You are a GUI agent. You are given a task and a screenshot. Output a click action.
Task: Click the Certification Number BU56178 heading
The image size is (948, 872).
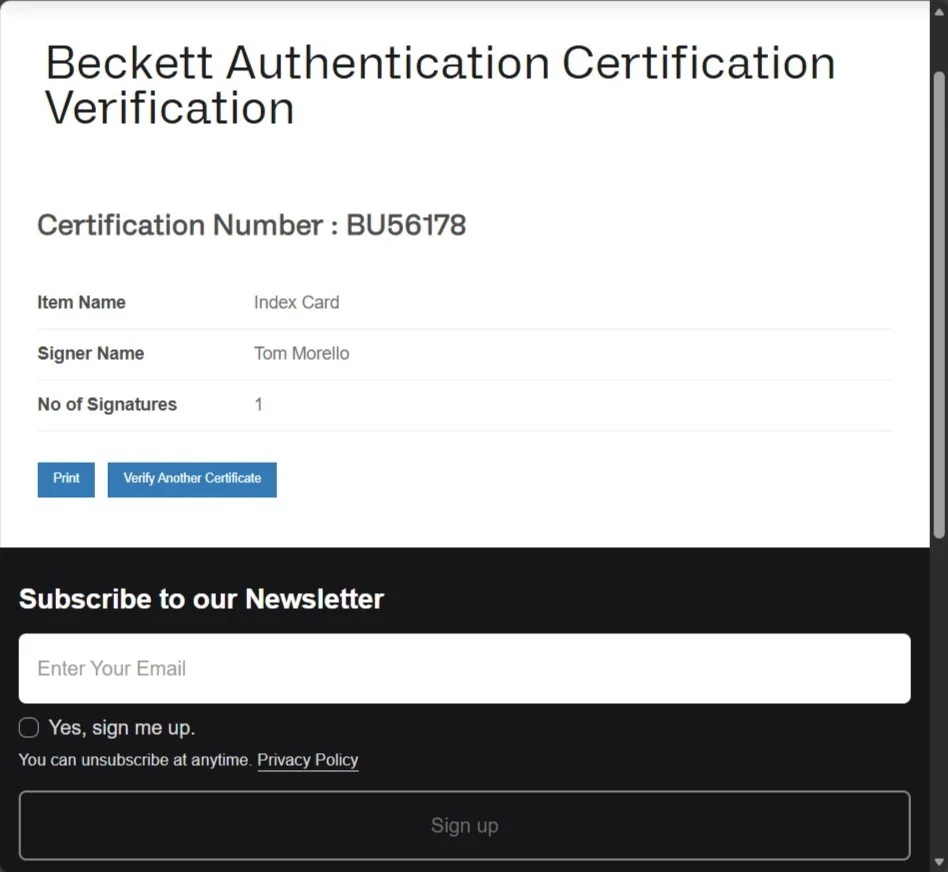coord(252,225)
